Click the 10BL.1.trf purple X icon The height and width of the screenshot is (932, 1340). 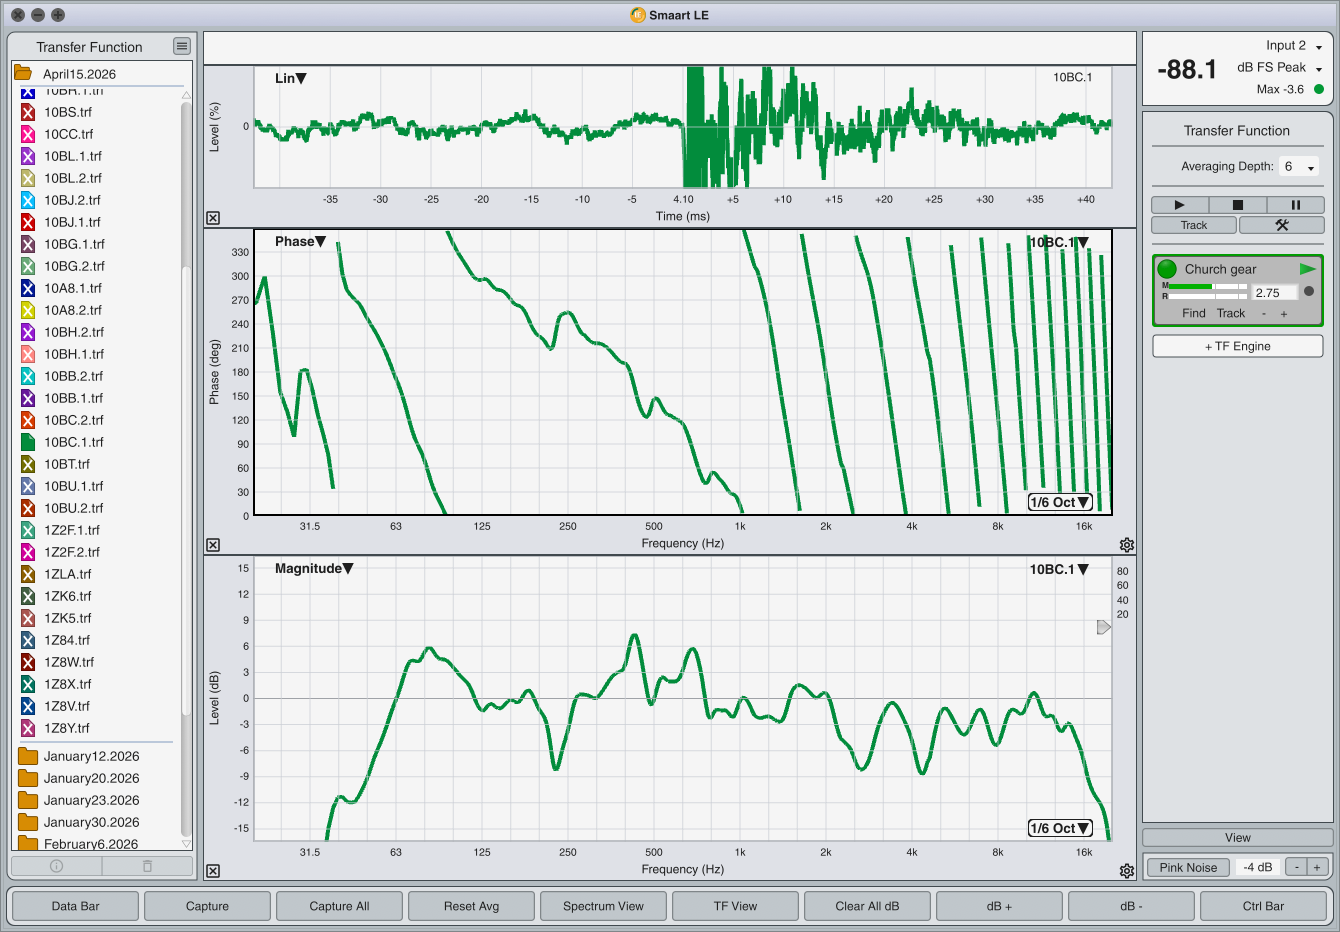(x=28, y=156)
